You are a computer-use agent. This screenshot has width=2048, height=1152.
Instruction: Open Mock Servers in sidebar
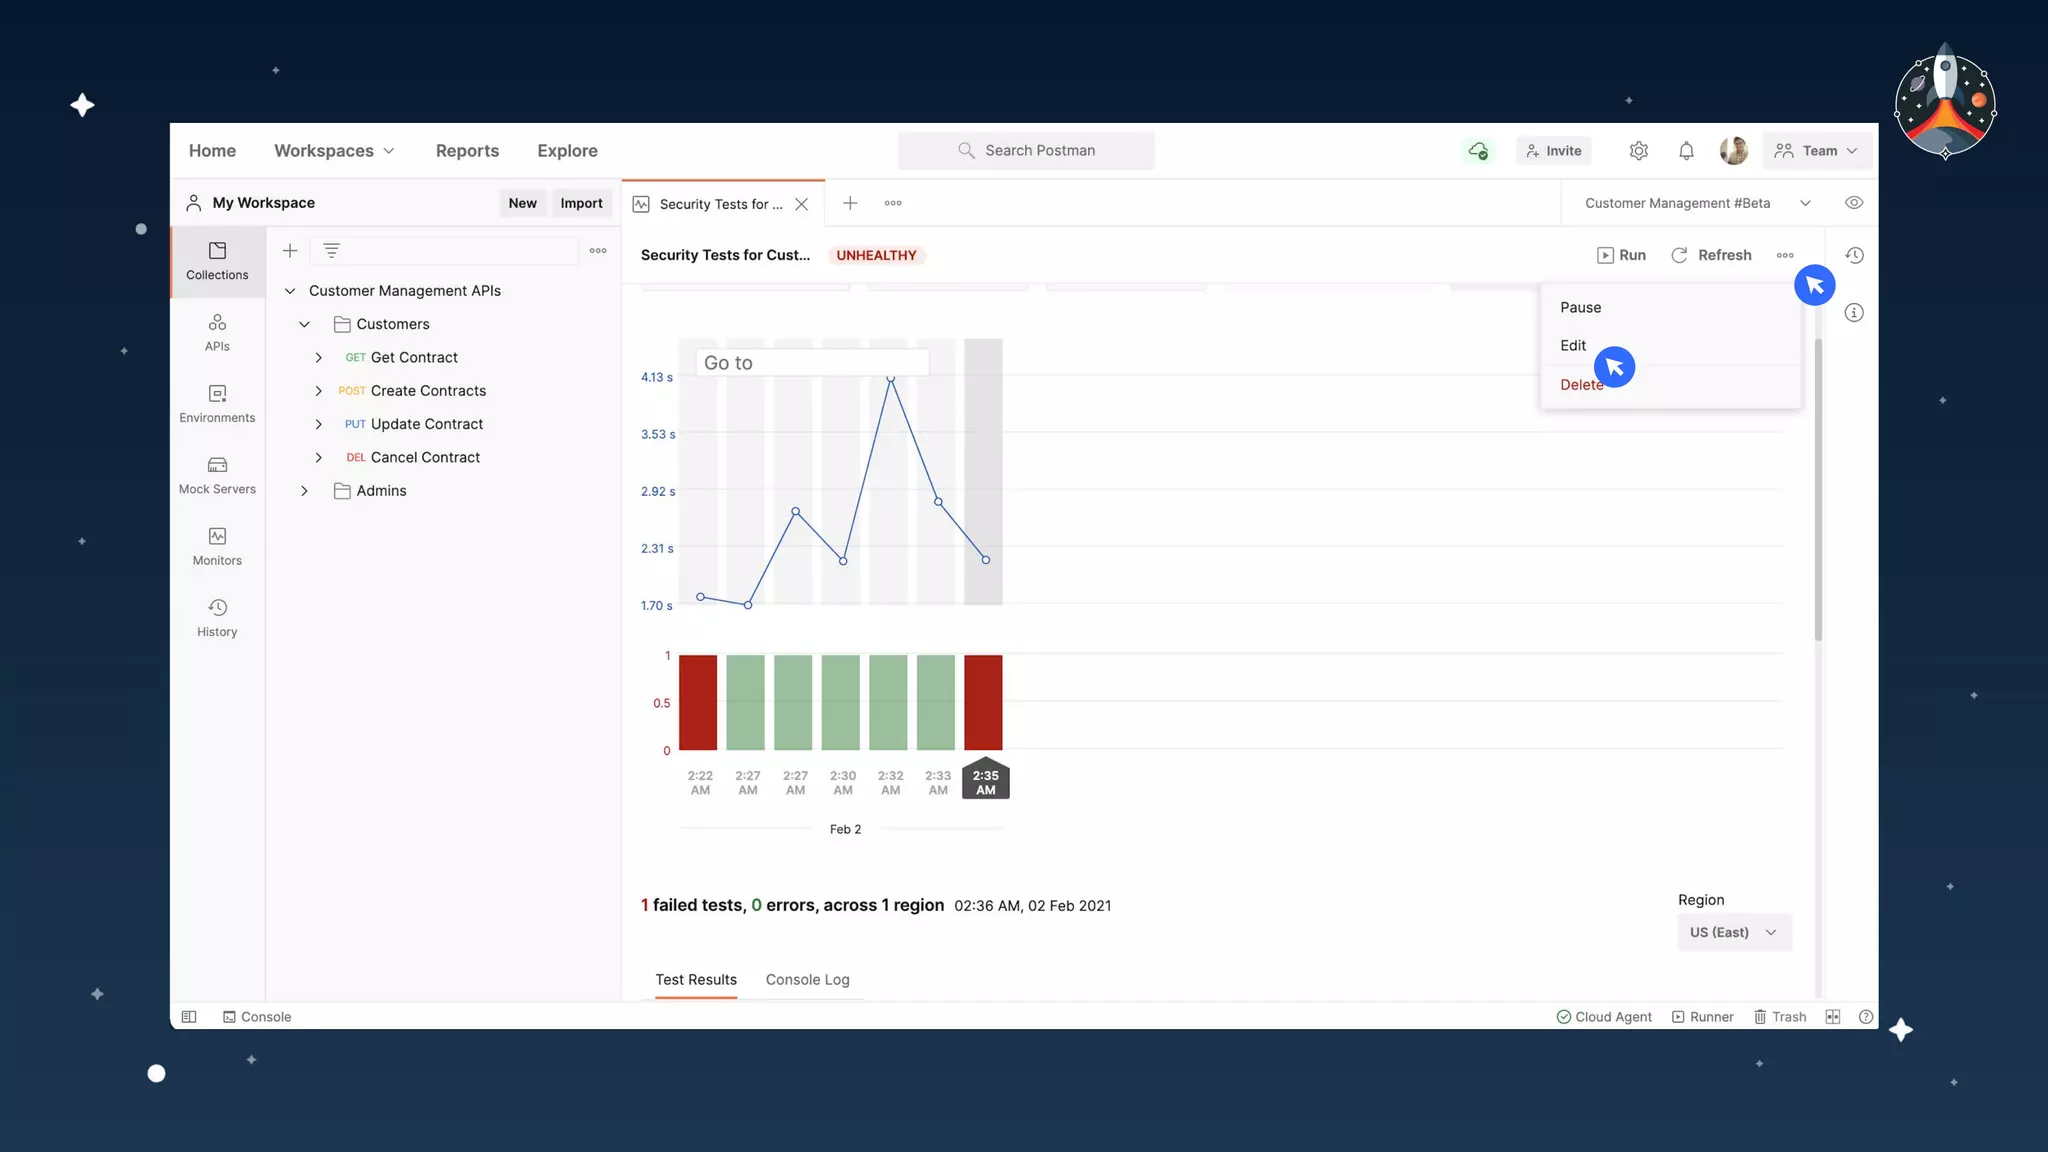point(217,475)
